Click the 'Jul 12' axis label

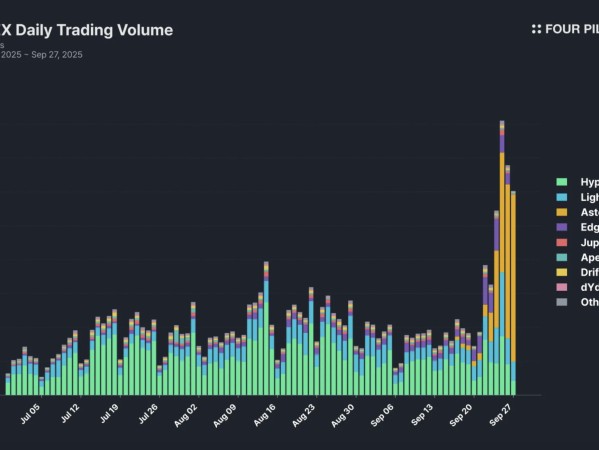tap(70, 414)
